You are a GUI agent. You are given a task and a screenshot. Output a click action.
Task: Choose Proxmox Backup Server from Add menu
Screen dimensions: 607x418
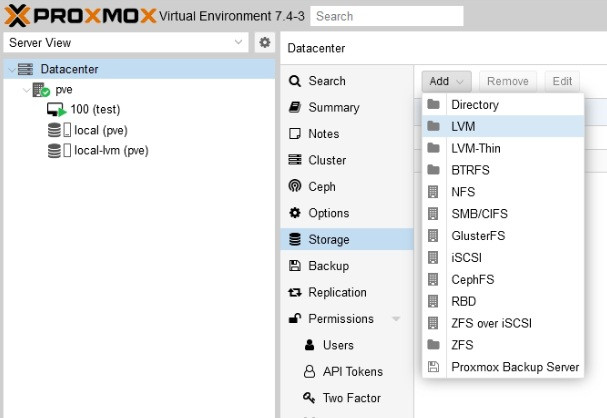click(x=503, y=367)
